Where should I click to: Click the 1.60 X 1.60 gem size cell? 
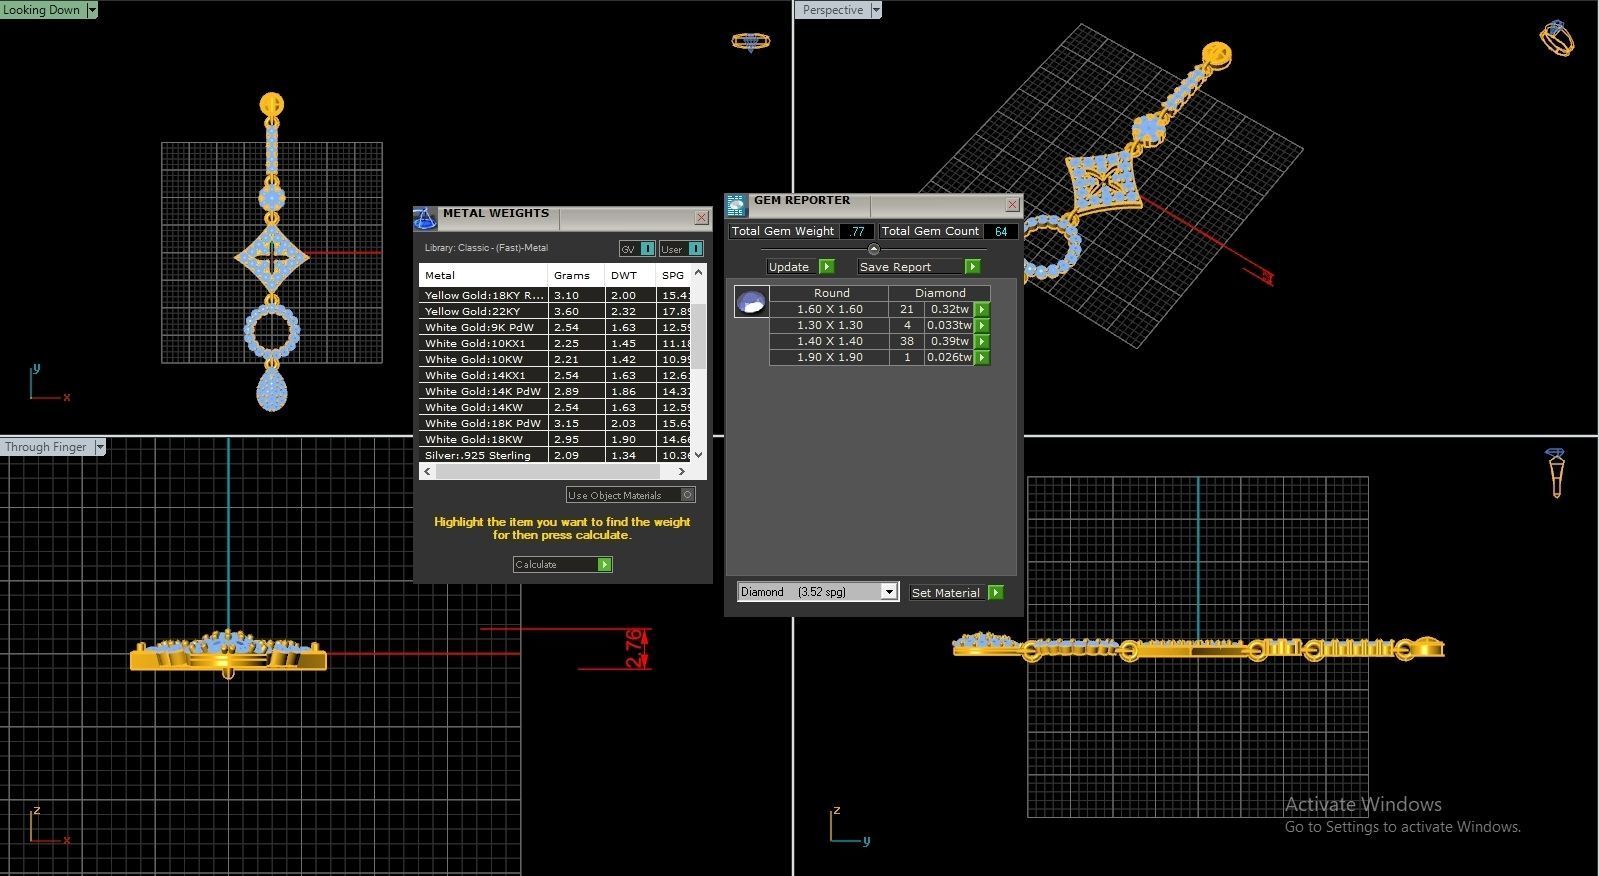[x=829, y=309]
